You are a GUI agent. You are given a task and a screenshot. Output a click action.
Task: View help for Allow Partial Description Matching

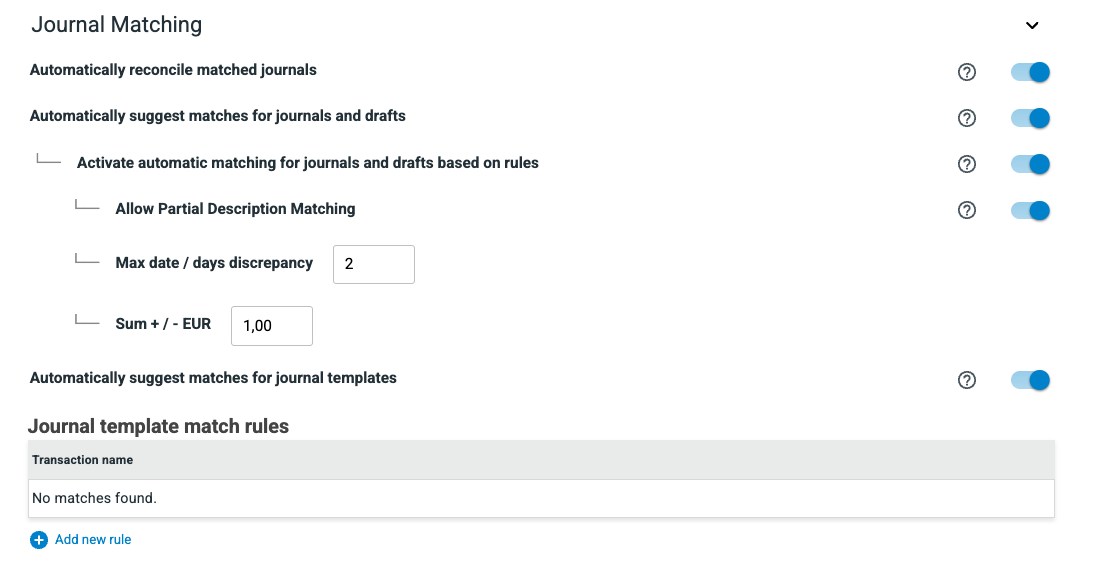(966, 210)
